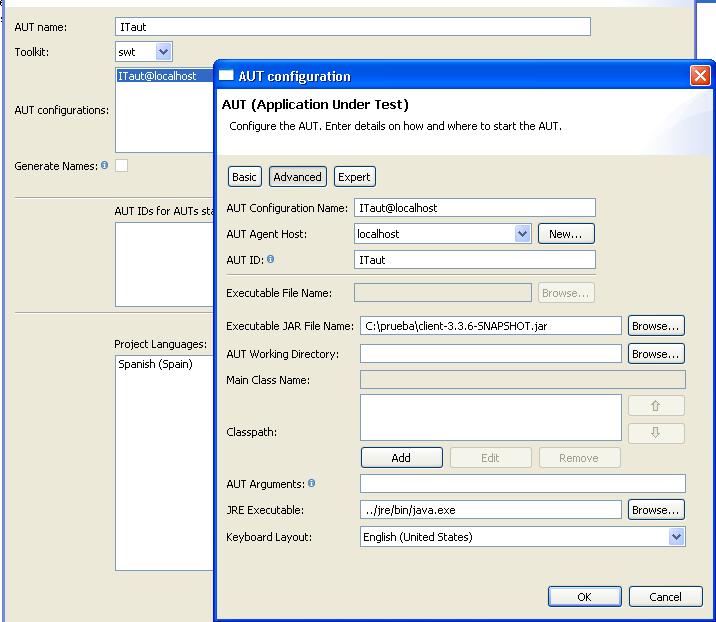Click the AUT configuration dialog title icon

point(226,75)
